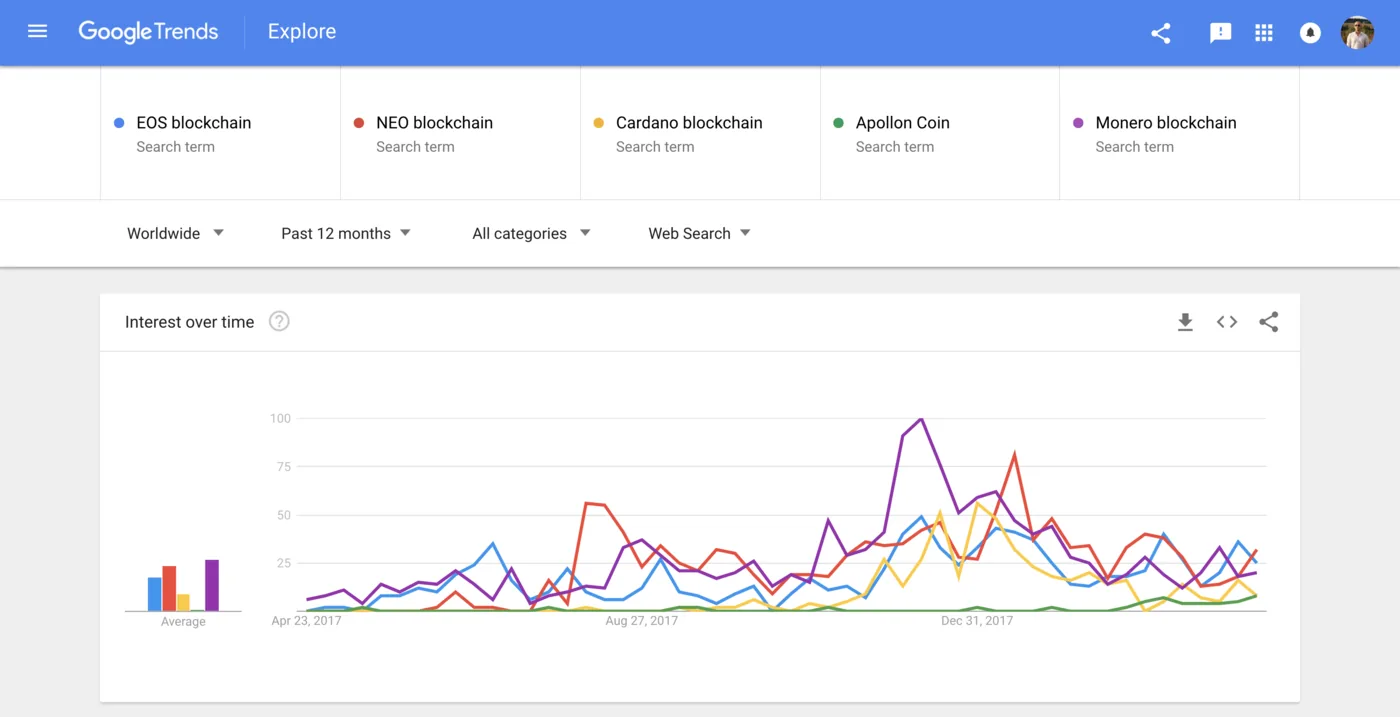Click the Interest over time title
This screenshot has height=717, width=1400.
pos(189,322)
